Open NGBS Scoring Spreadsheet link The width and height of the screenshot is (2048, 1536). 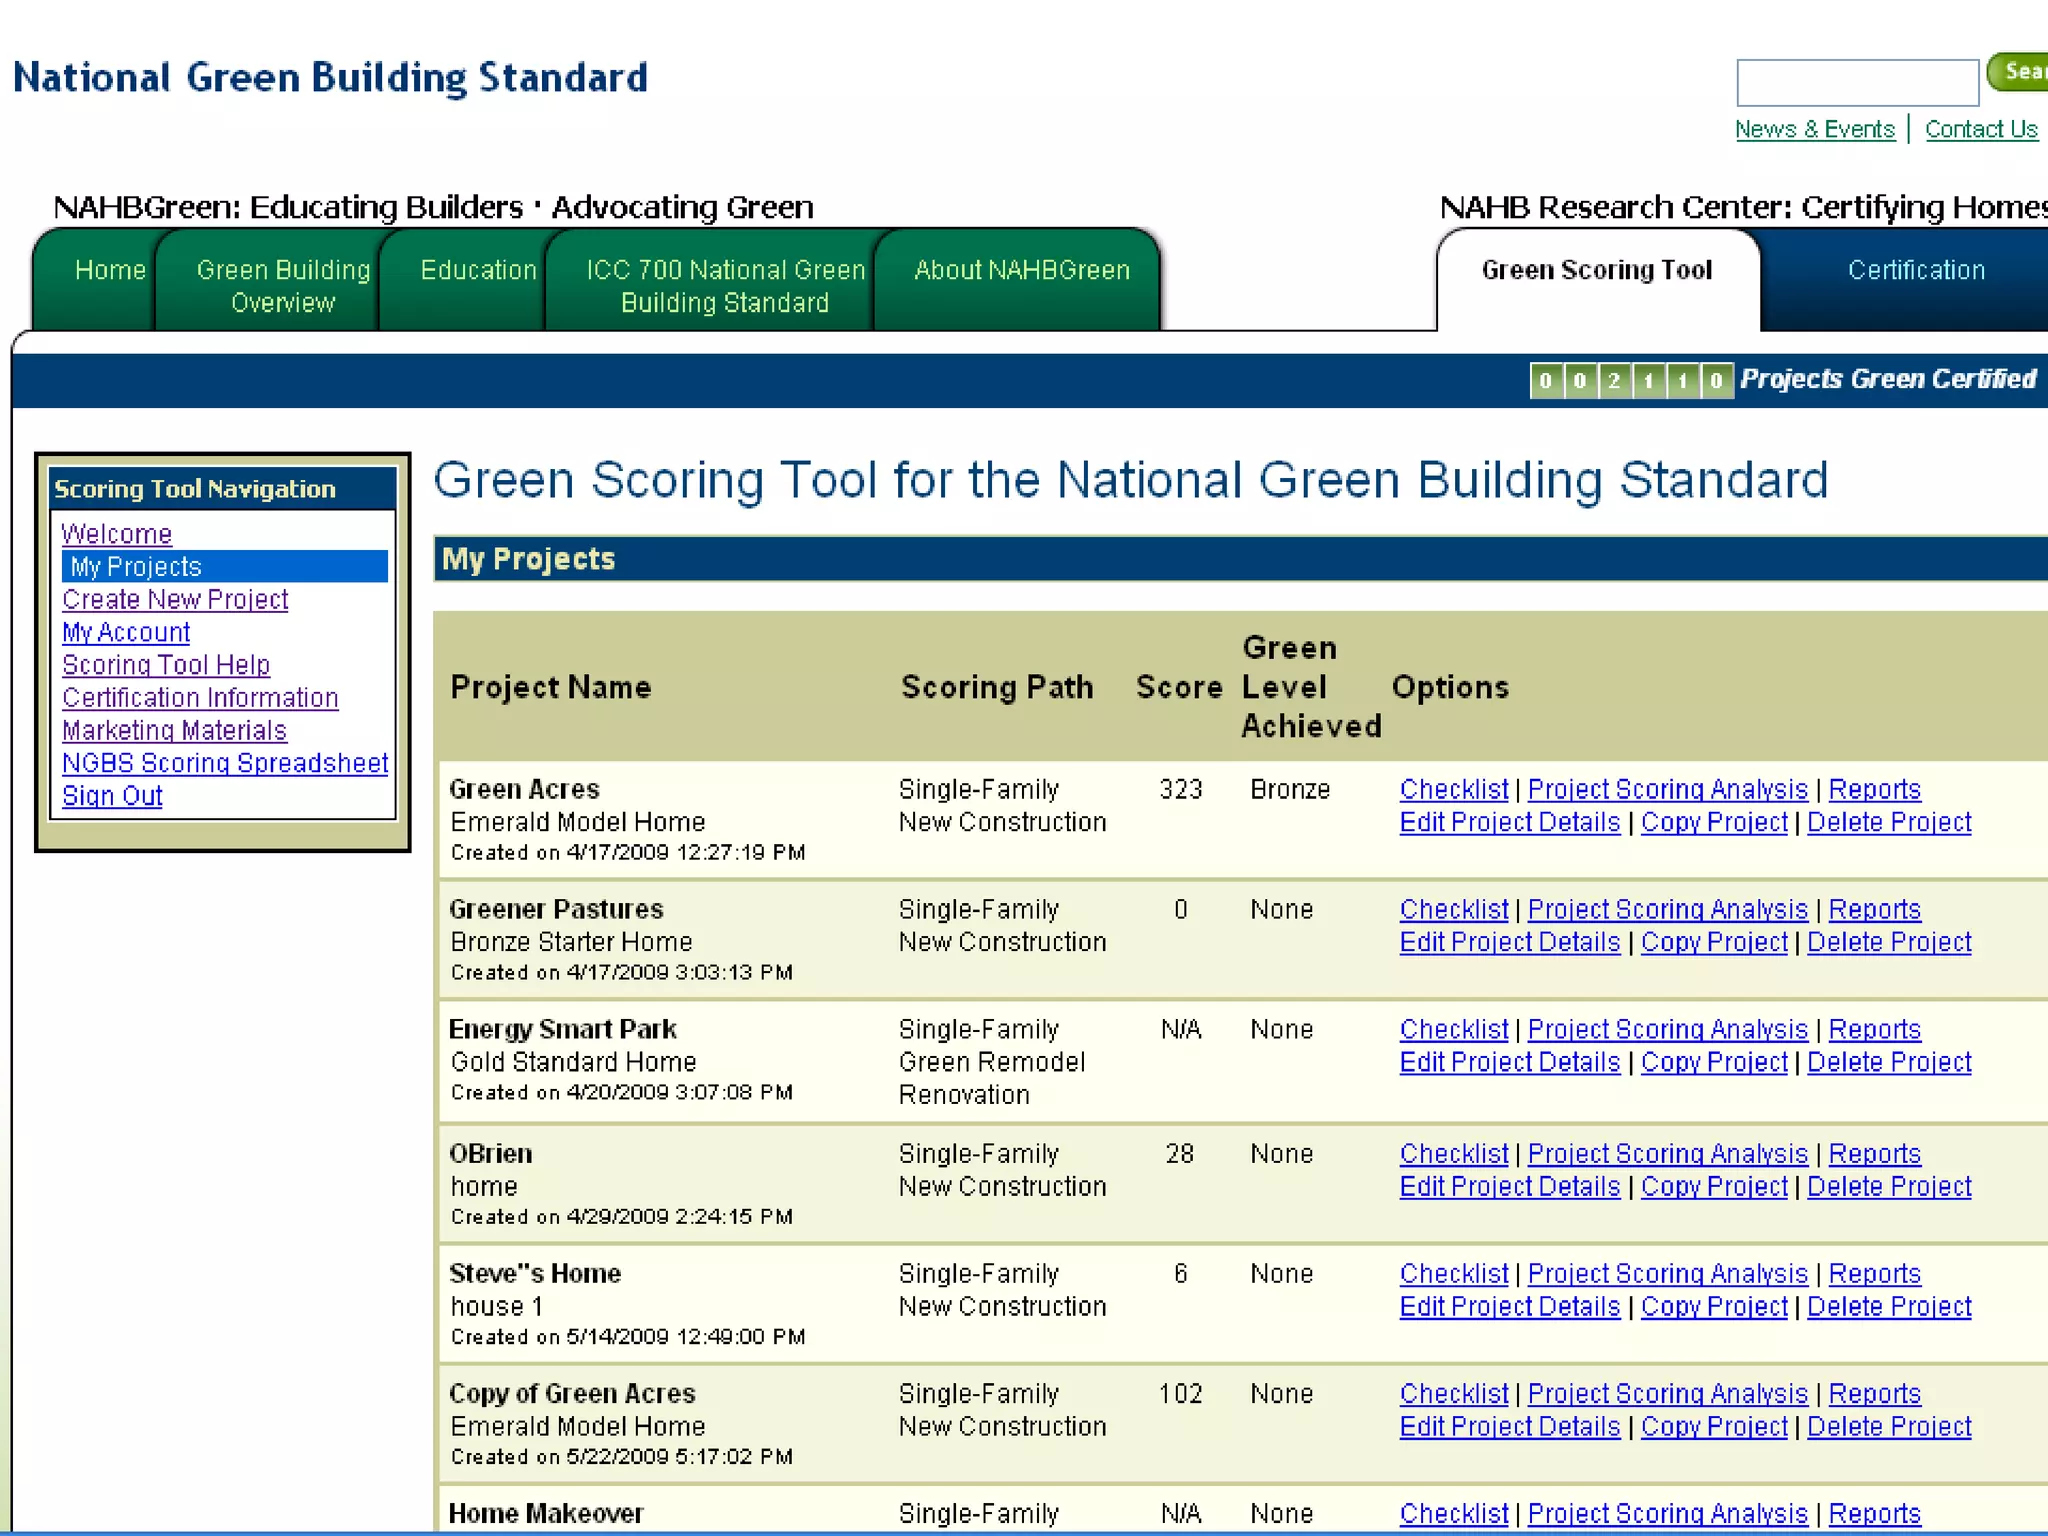click(x=225, y=764)
